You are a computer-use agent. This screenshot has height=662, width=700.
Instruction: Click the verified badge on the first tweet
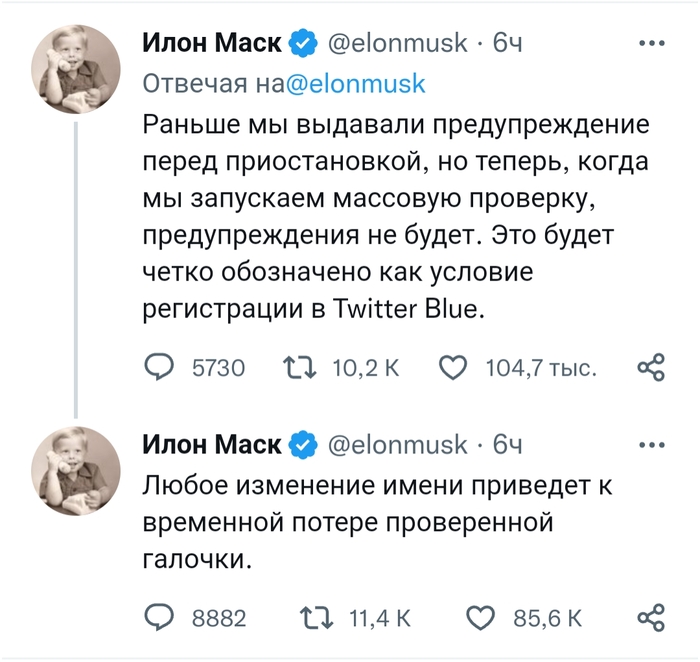(303, 43)
